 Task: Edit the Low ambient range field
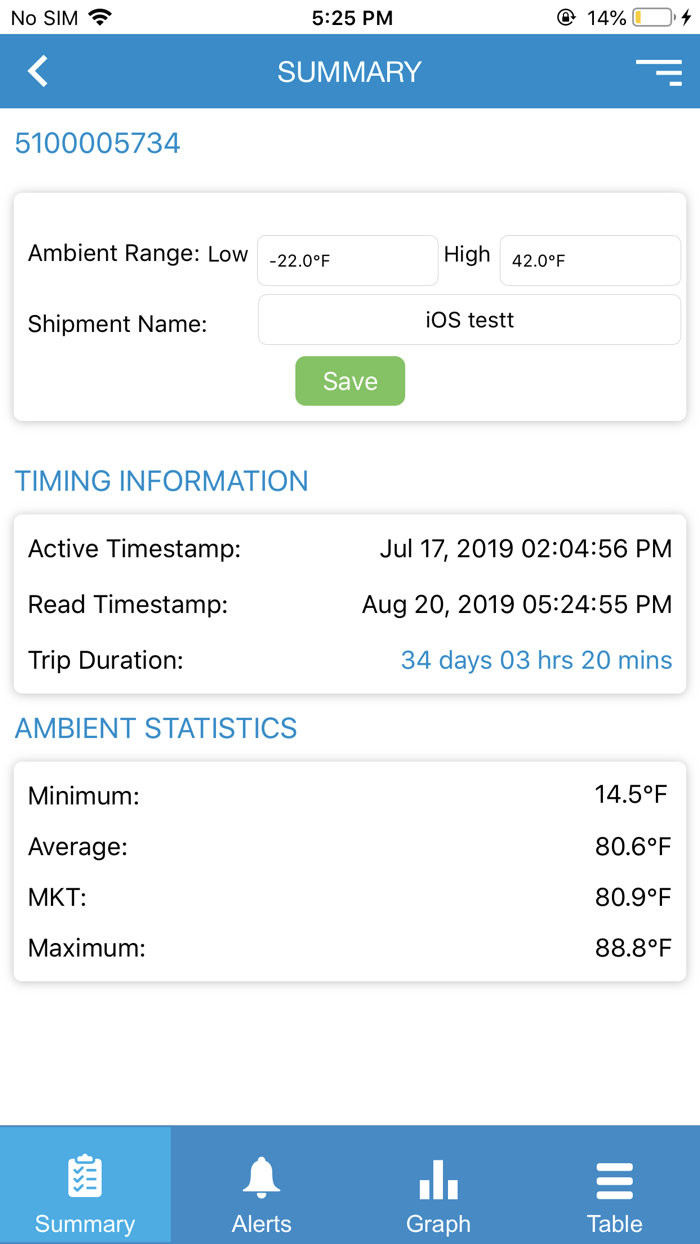click(x=347, y=261)
